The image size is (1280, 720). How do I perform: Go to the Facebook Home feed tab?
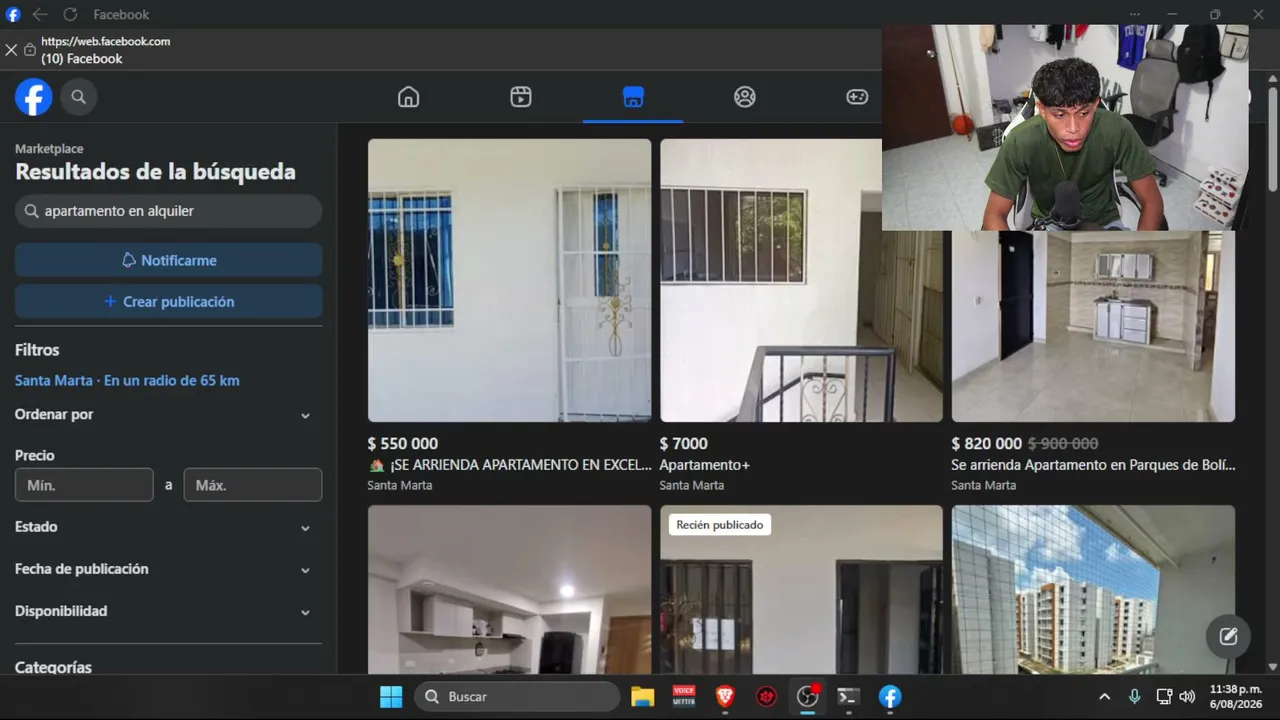(408, 97)
